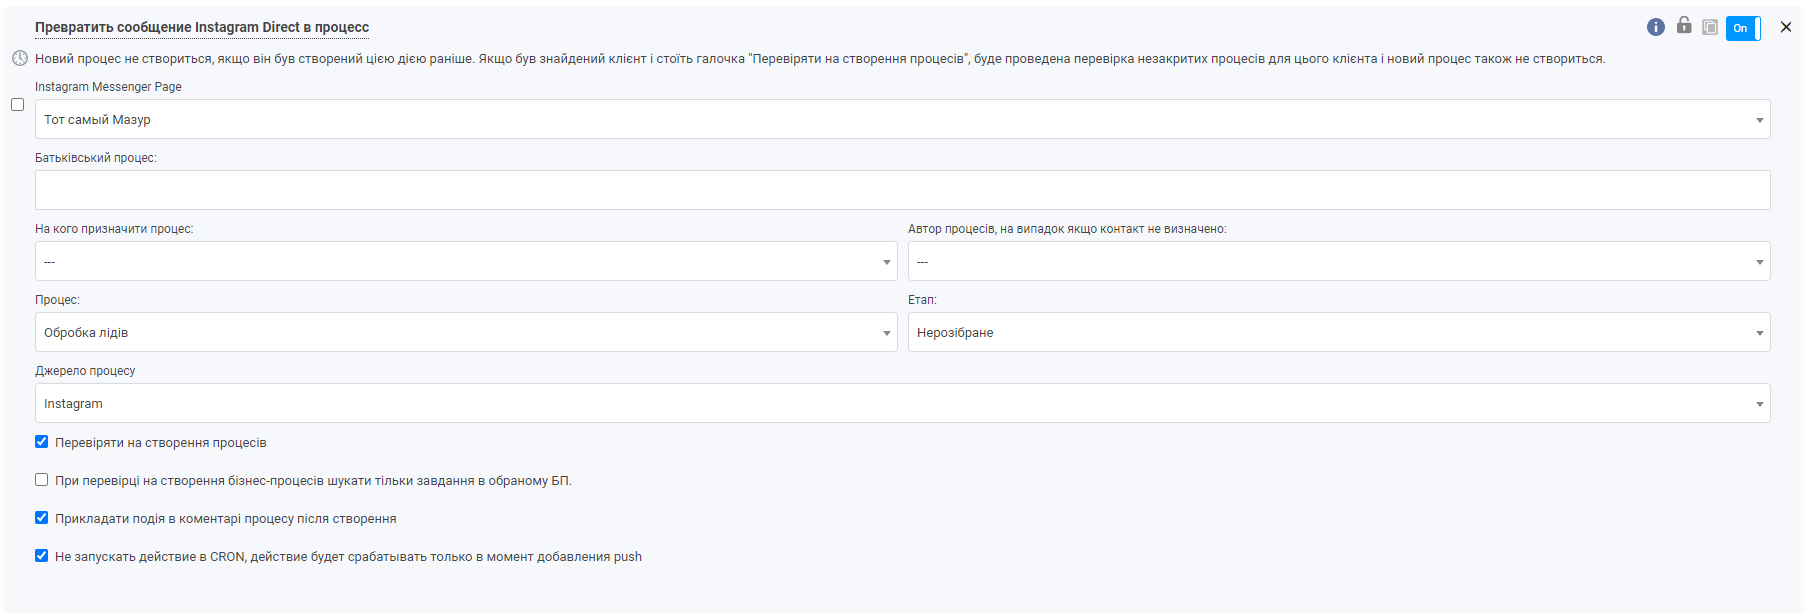The image size is (1807, 613).
Task: Click the underlined title 'Превратить сообщение Instagram Direct'
Action: (202, 27)
